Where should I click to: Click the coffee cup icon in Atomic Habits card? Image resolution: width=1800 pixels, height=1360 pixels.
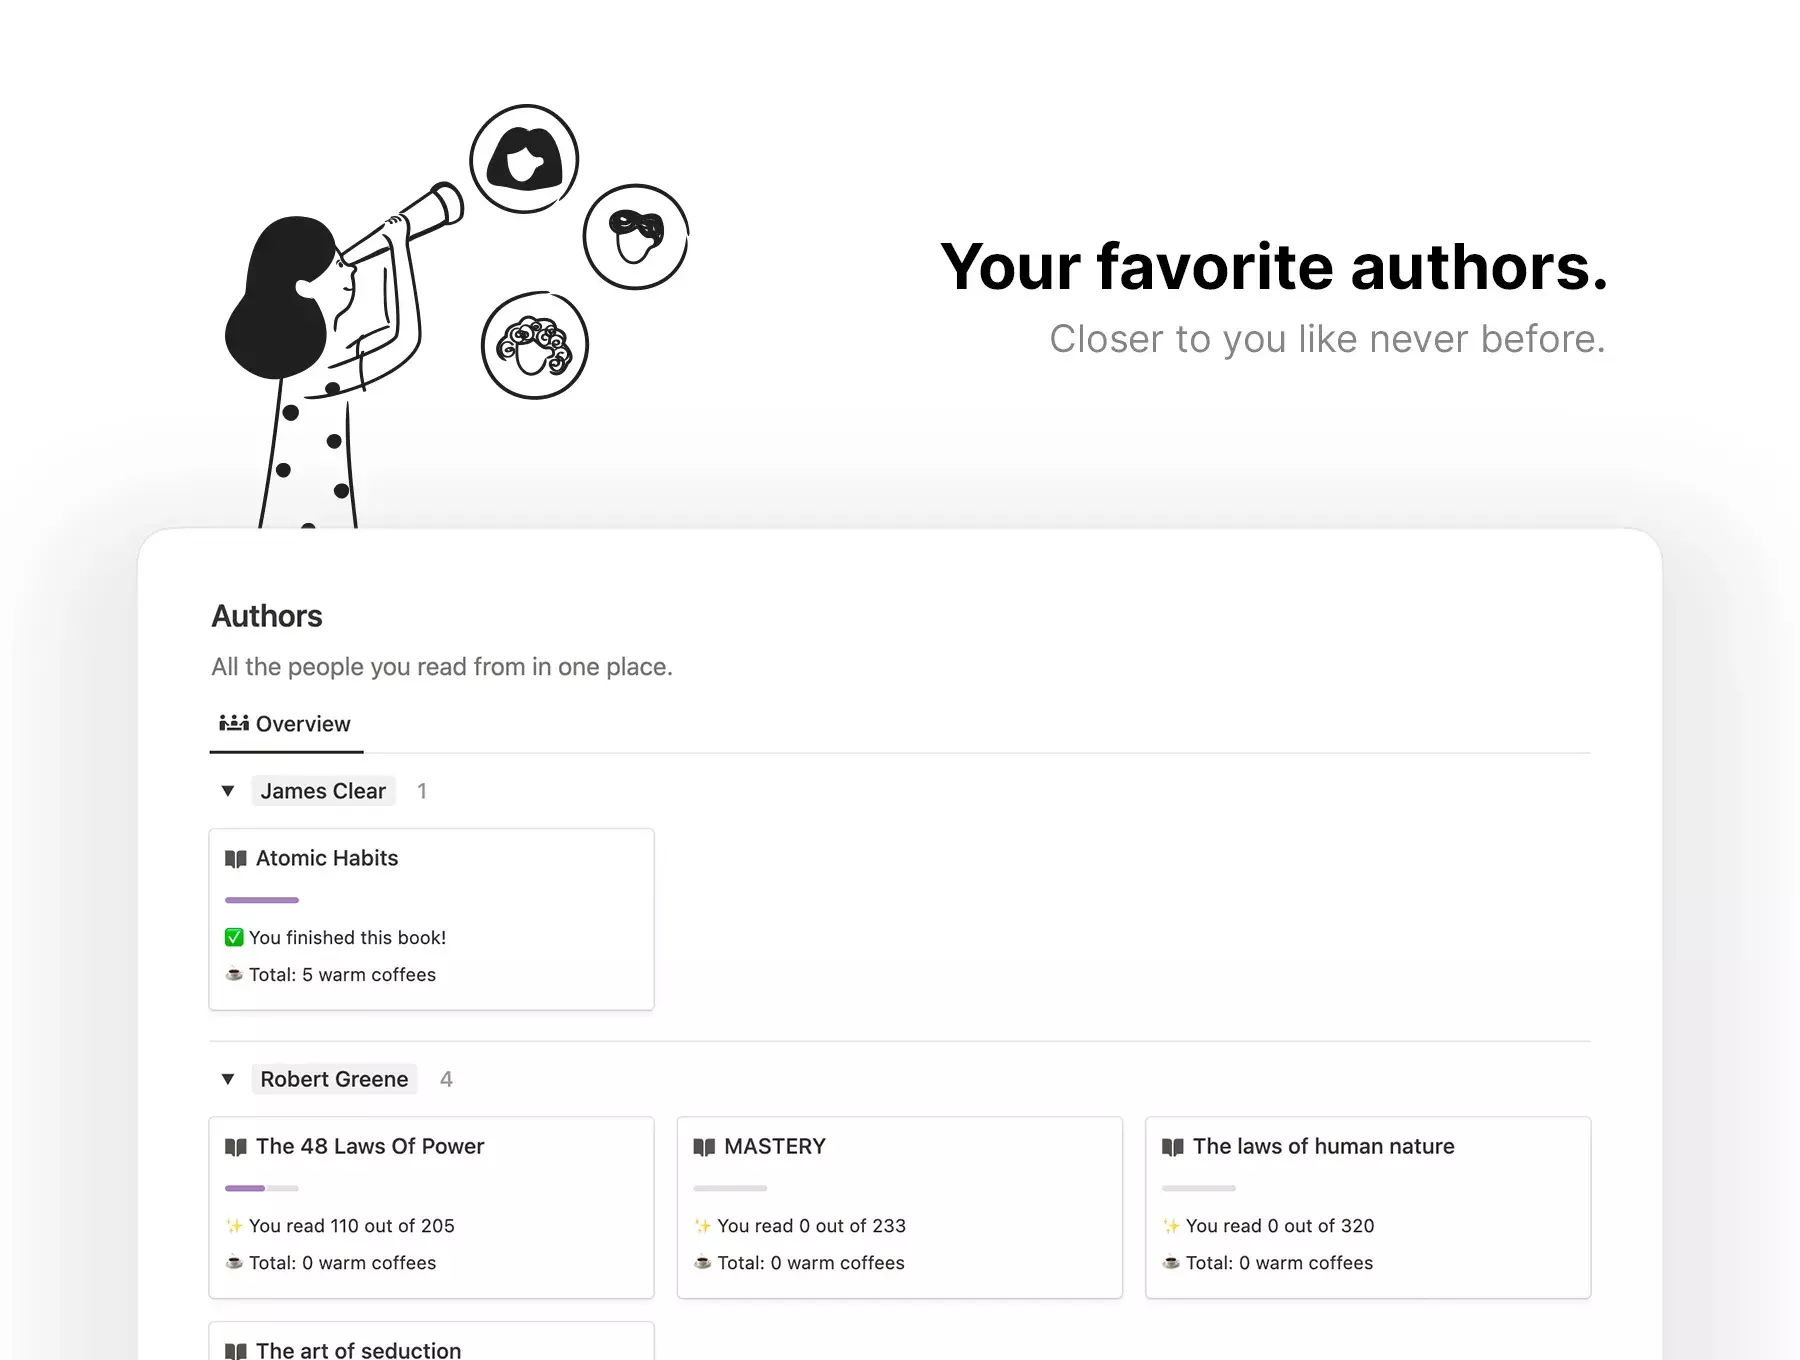coord(234,974)
